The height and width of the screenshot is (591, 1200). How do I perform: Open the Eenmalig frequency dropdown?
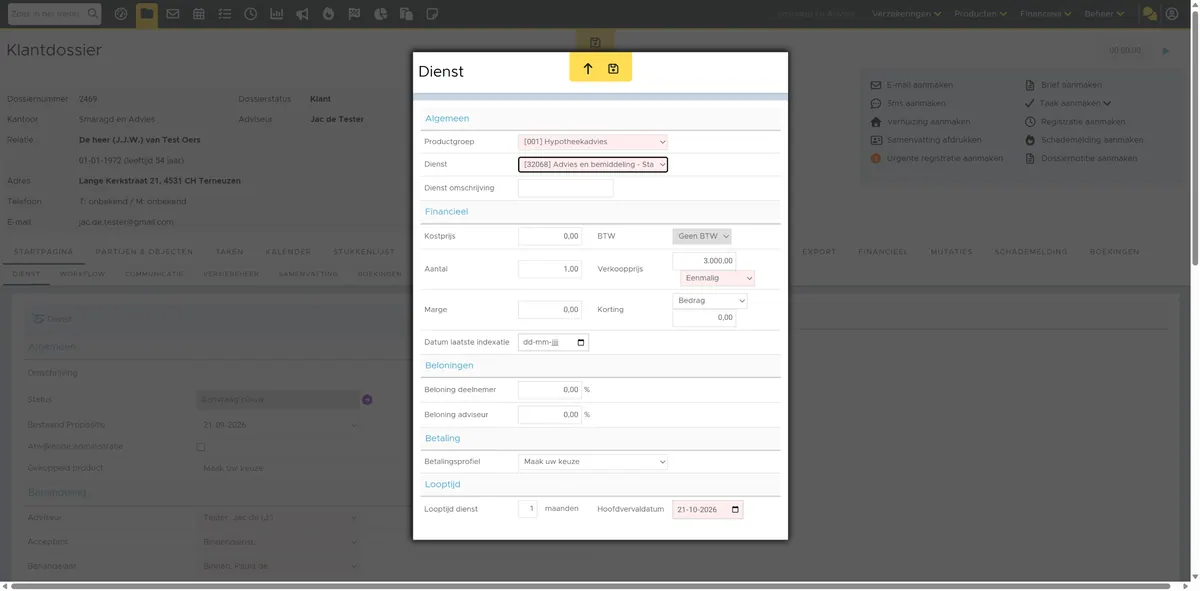pos(718,278)
